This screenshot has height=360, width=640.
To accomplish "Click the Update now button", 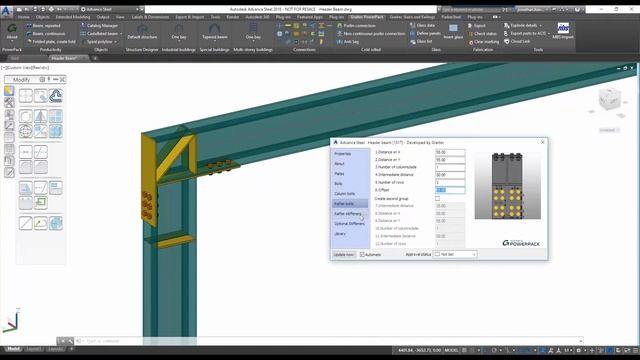I will (x=344, y=255).
